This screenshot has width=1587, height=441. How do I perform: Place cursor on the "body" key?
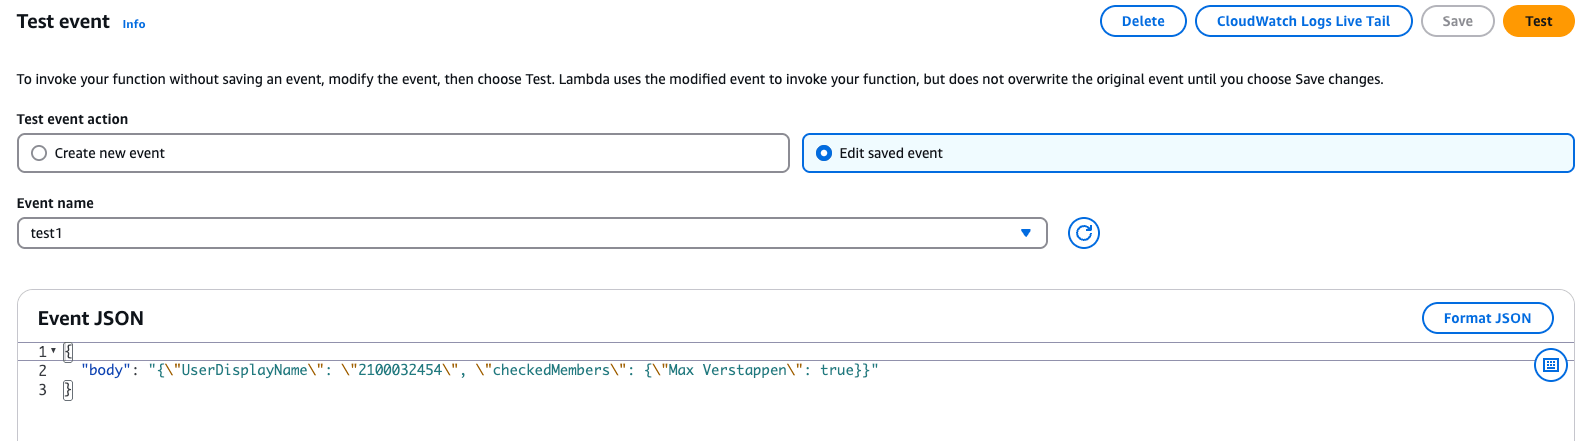[102, 370]
